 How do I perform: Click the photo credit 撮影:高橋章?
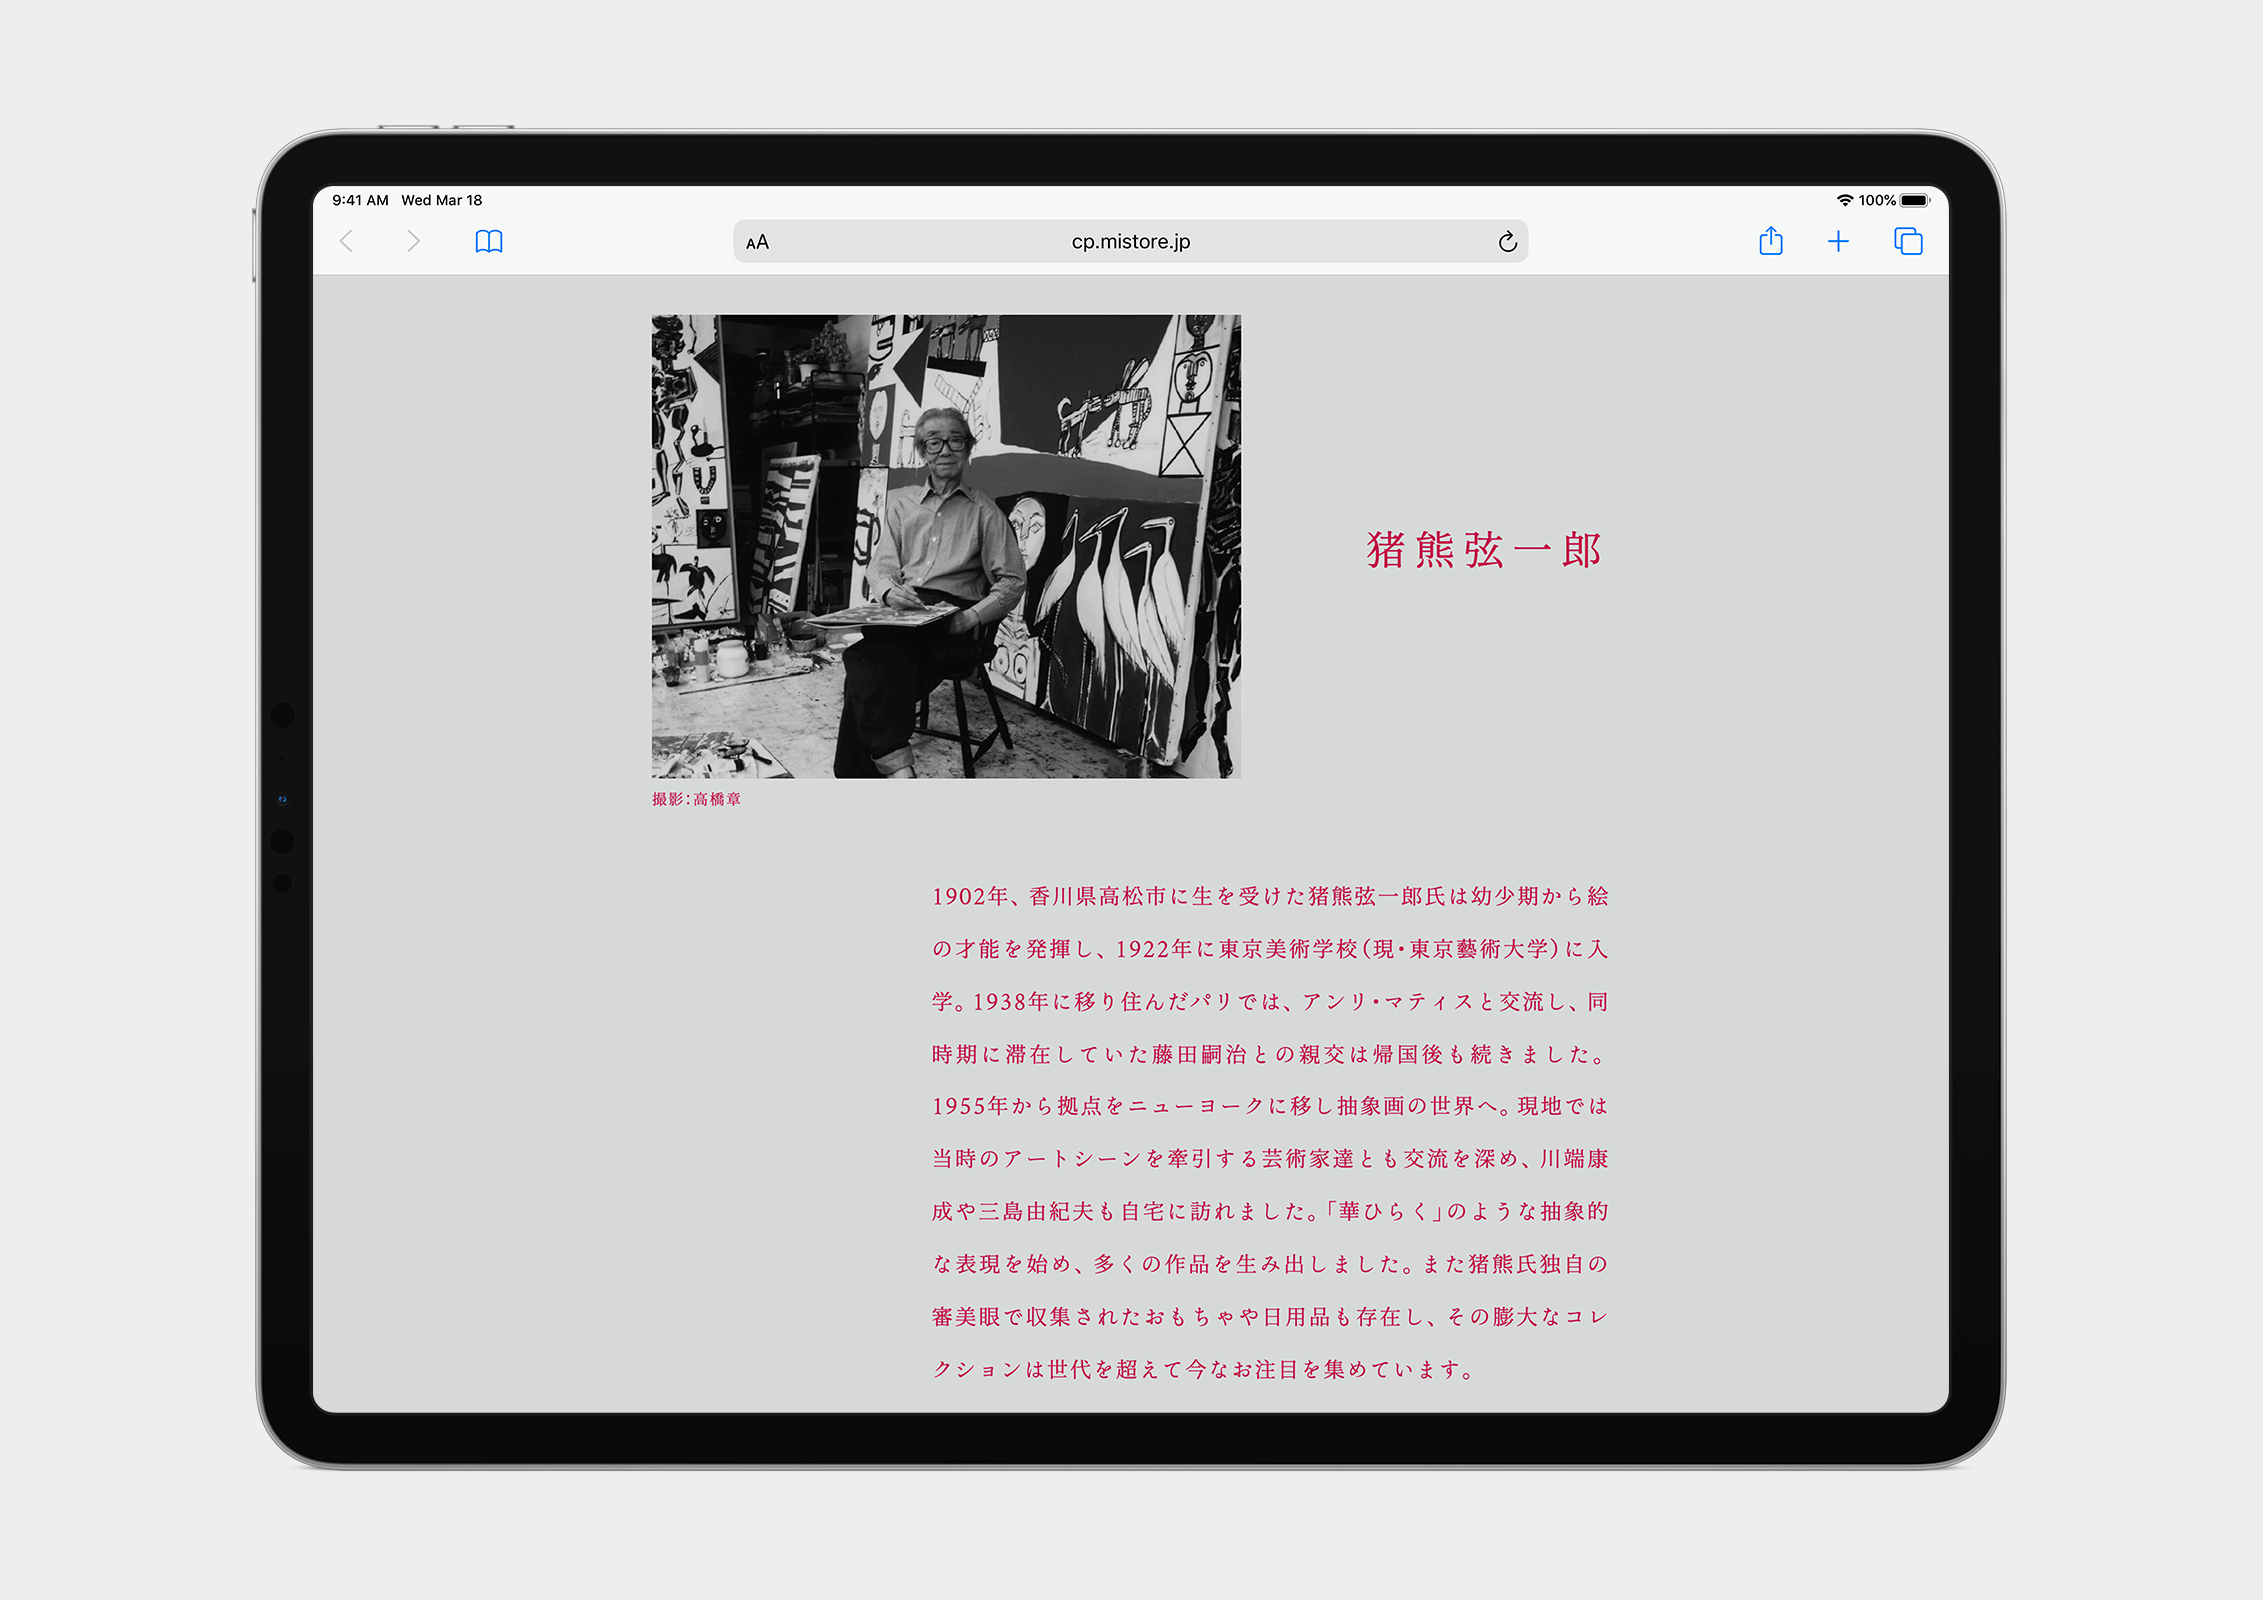[696, 799]
